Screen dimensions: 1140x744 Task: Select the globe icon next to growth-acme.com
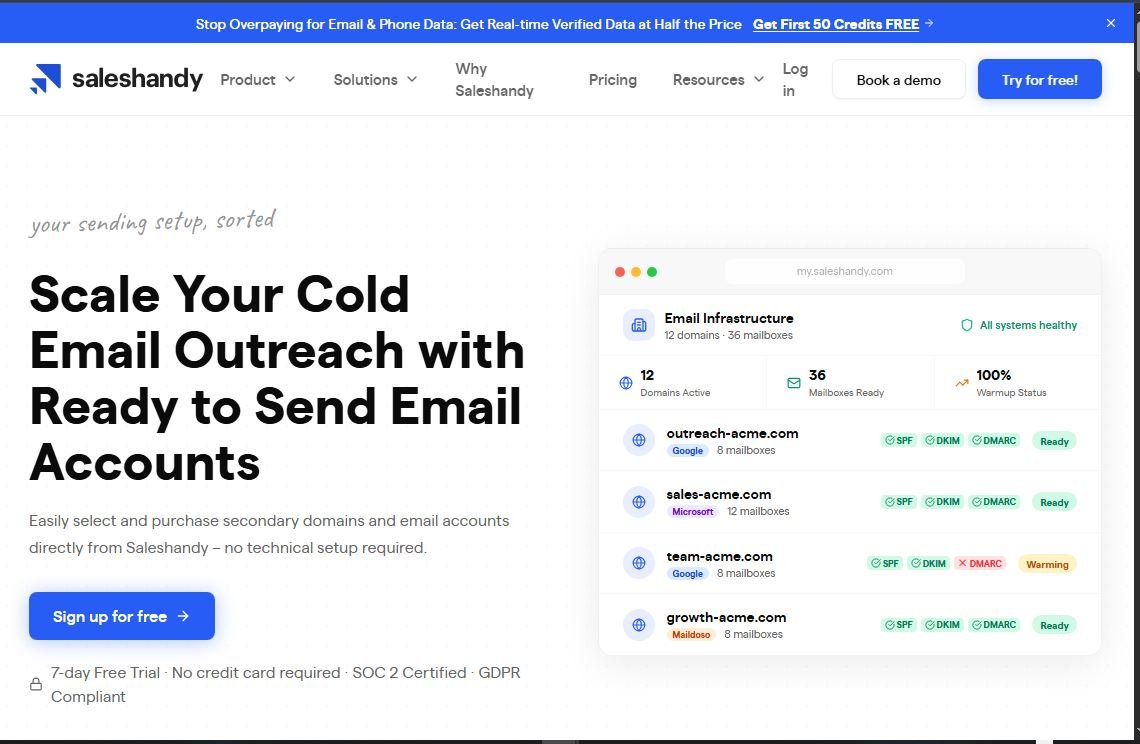pos(638,624)
